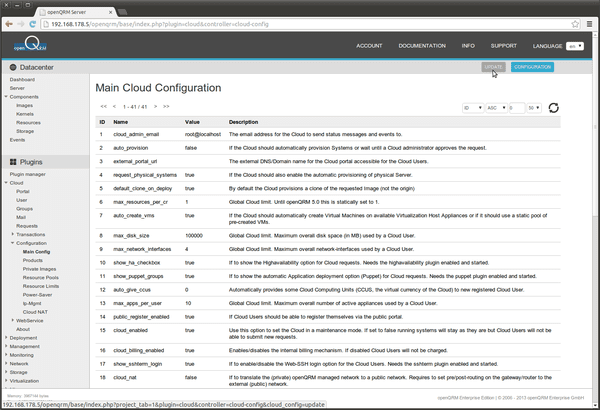Open Dashboard in Datacenter sidebar
The height and width of the screenshot is (410, 600).
[x=22, y=80]
